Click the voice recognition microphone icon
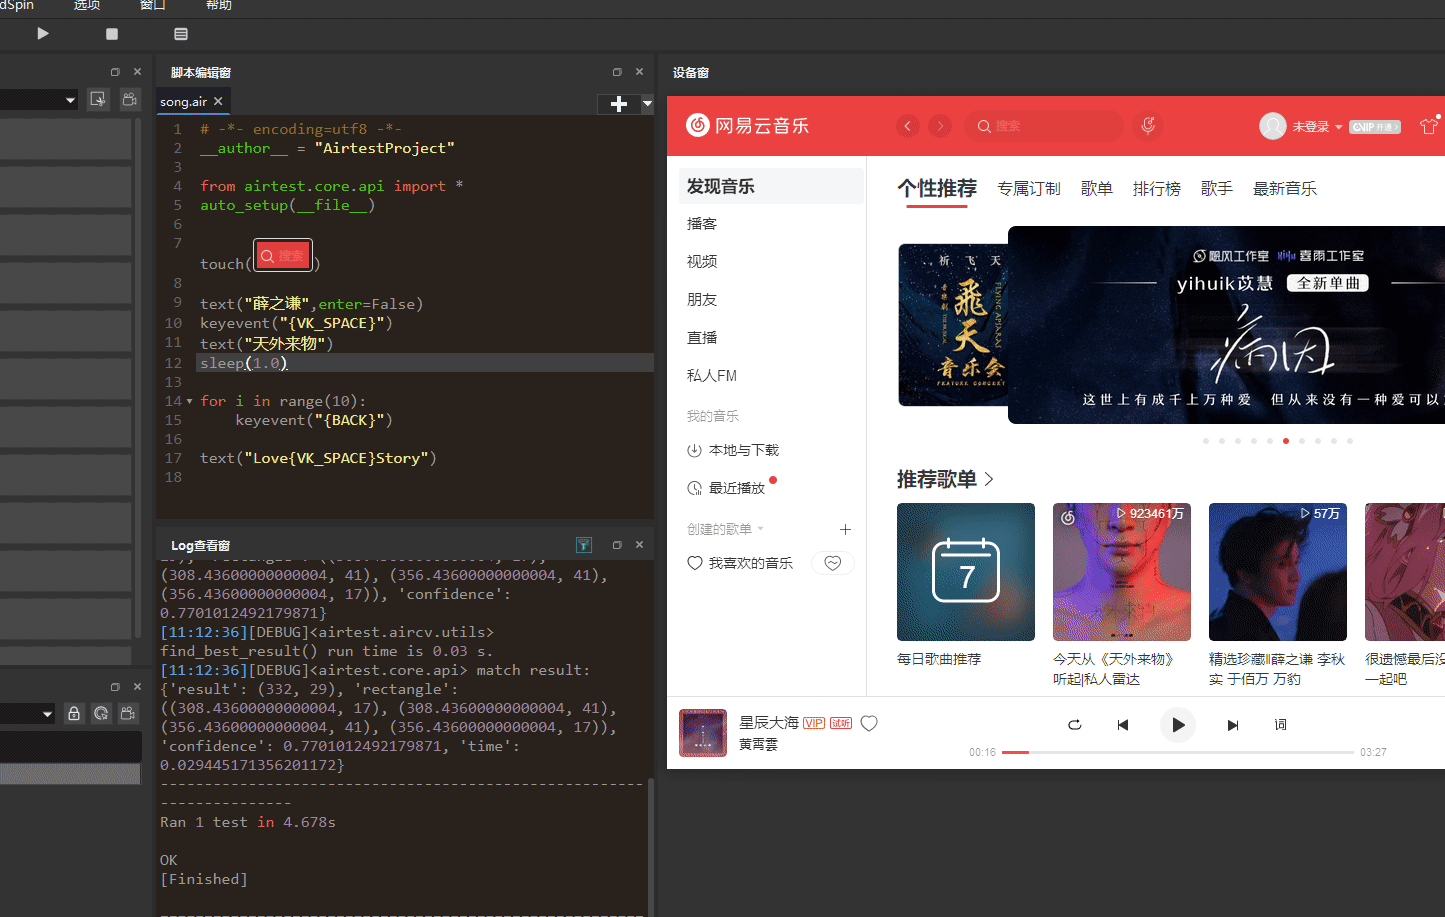The width and height of the screenshot is (1445, 917). [x=1148, y=125]
